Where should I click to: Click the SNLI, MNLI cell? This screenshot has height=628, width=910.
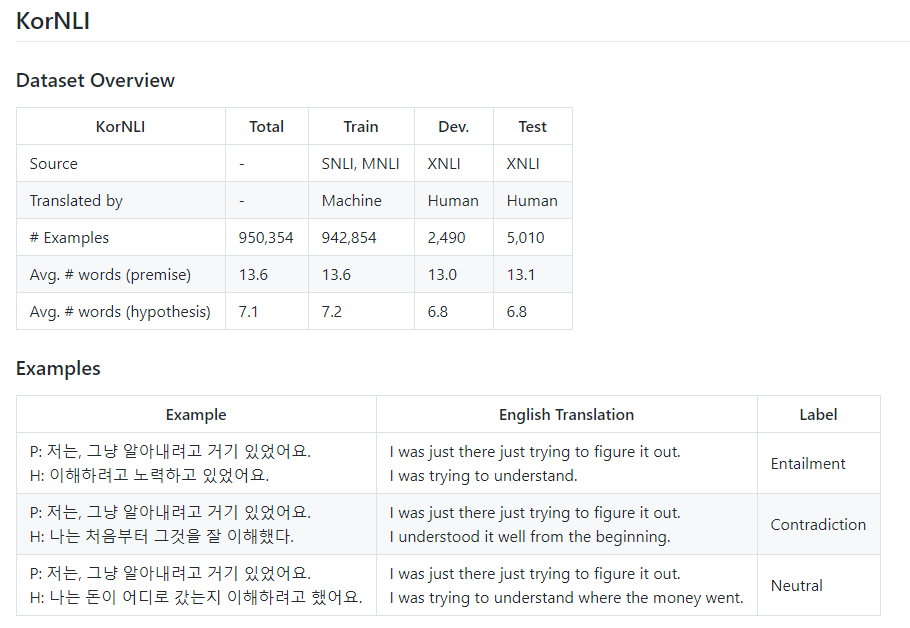pos(360,164)
